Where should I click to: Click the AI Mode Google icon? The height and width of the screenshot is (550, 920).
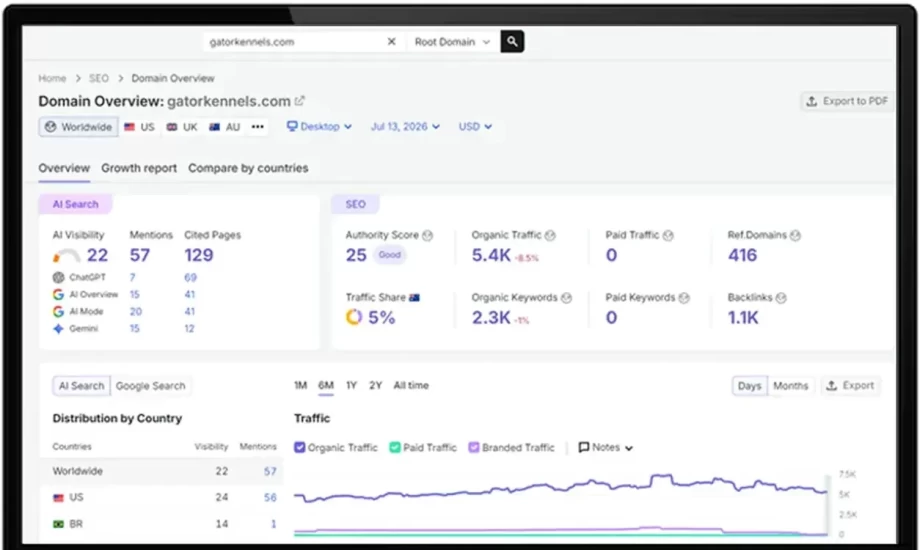(58, 311)
